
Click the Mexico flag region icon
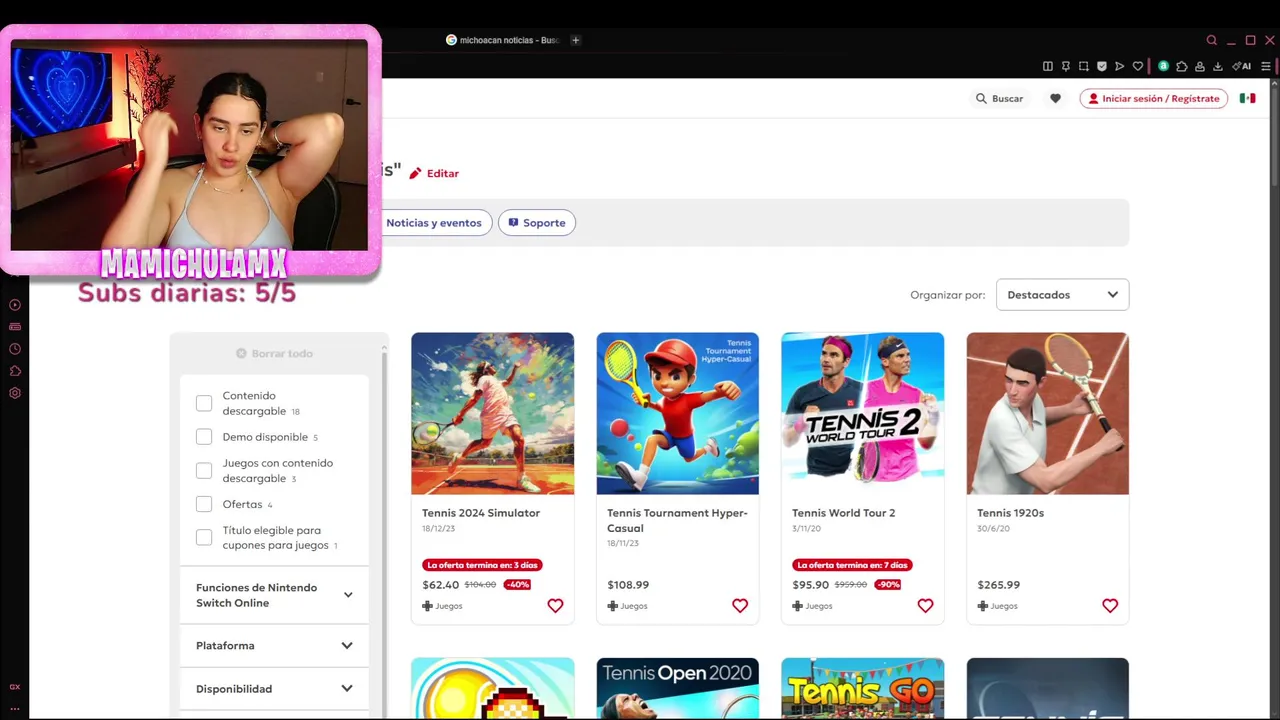1247,98
